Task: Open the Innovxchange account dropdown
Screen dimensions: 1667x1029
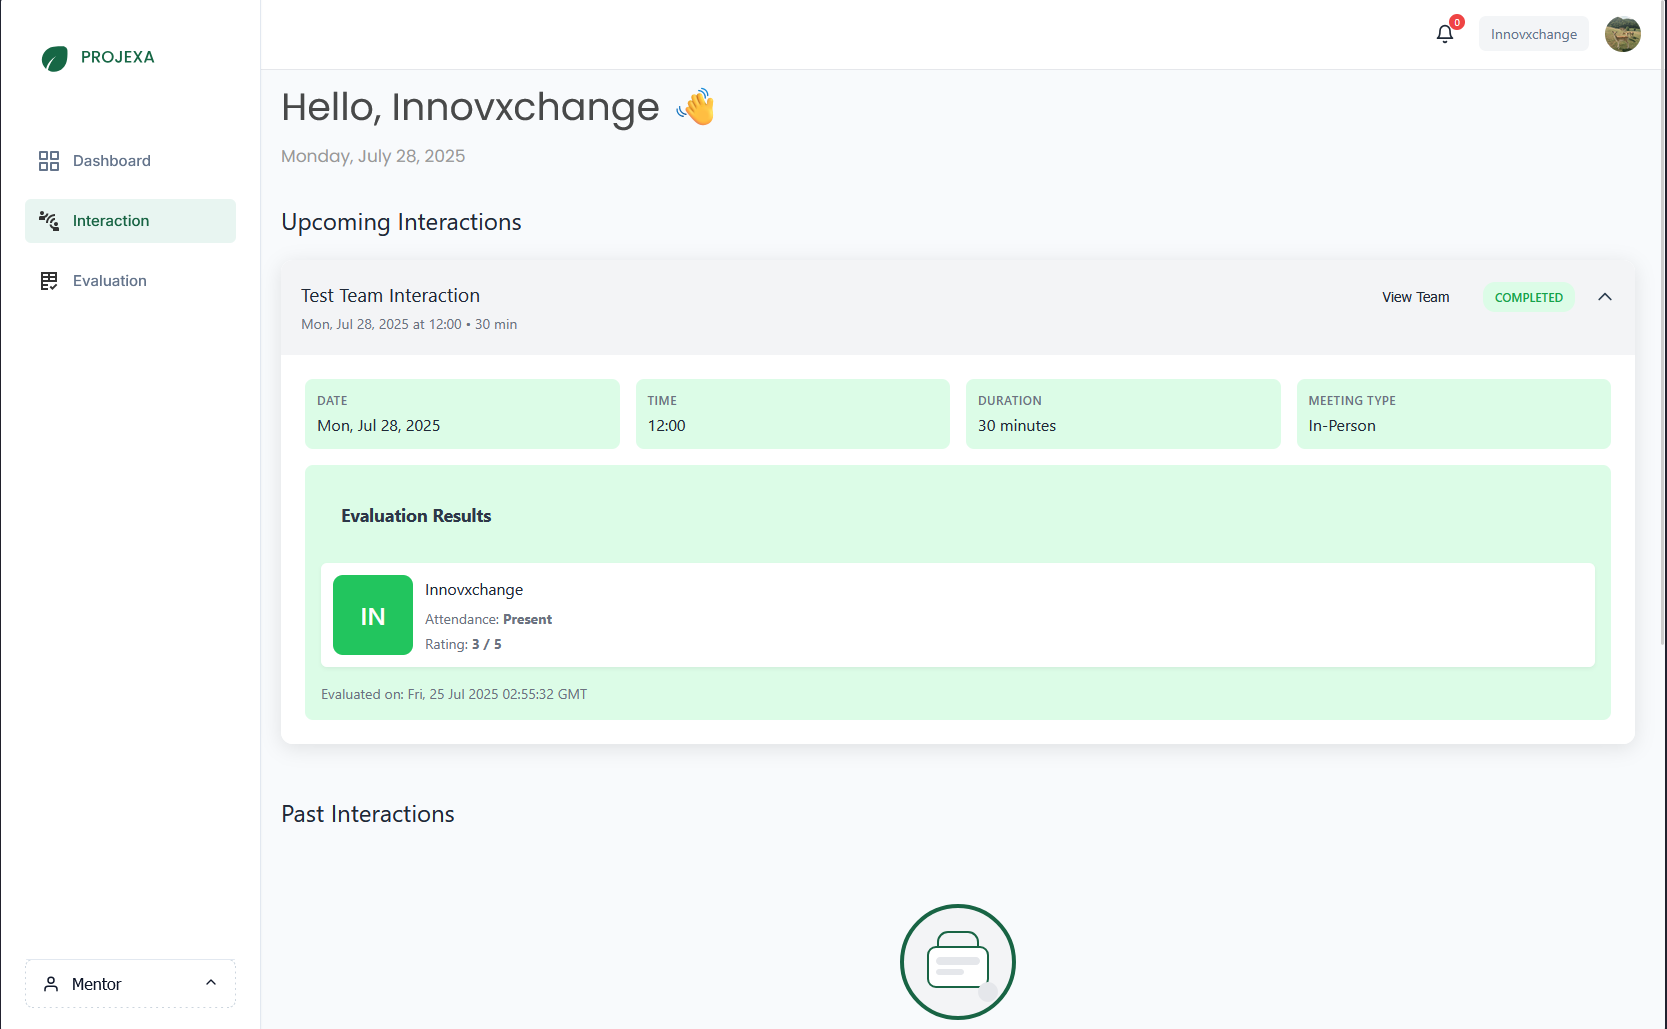Action: (x=1533, y=33)
